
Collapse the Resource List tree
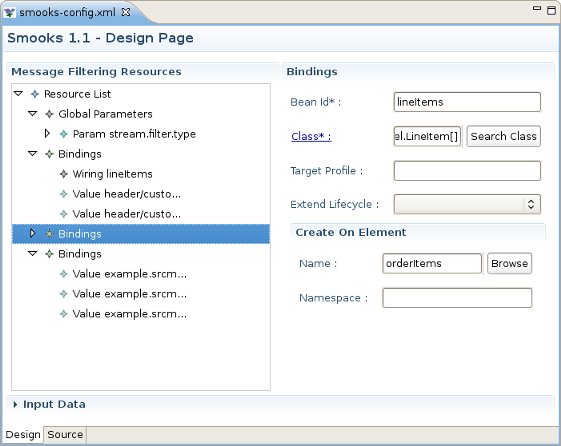18,94
